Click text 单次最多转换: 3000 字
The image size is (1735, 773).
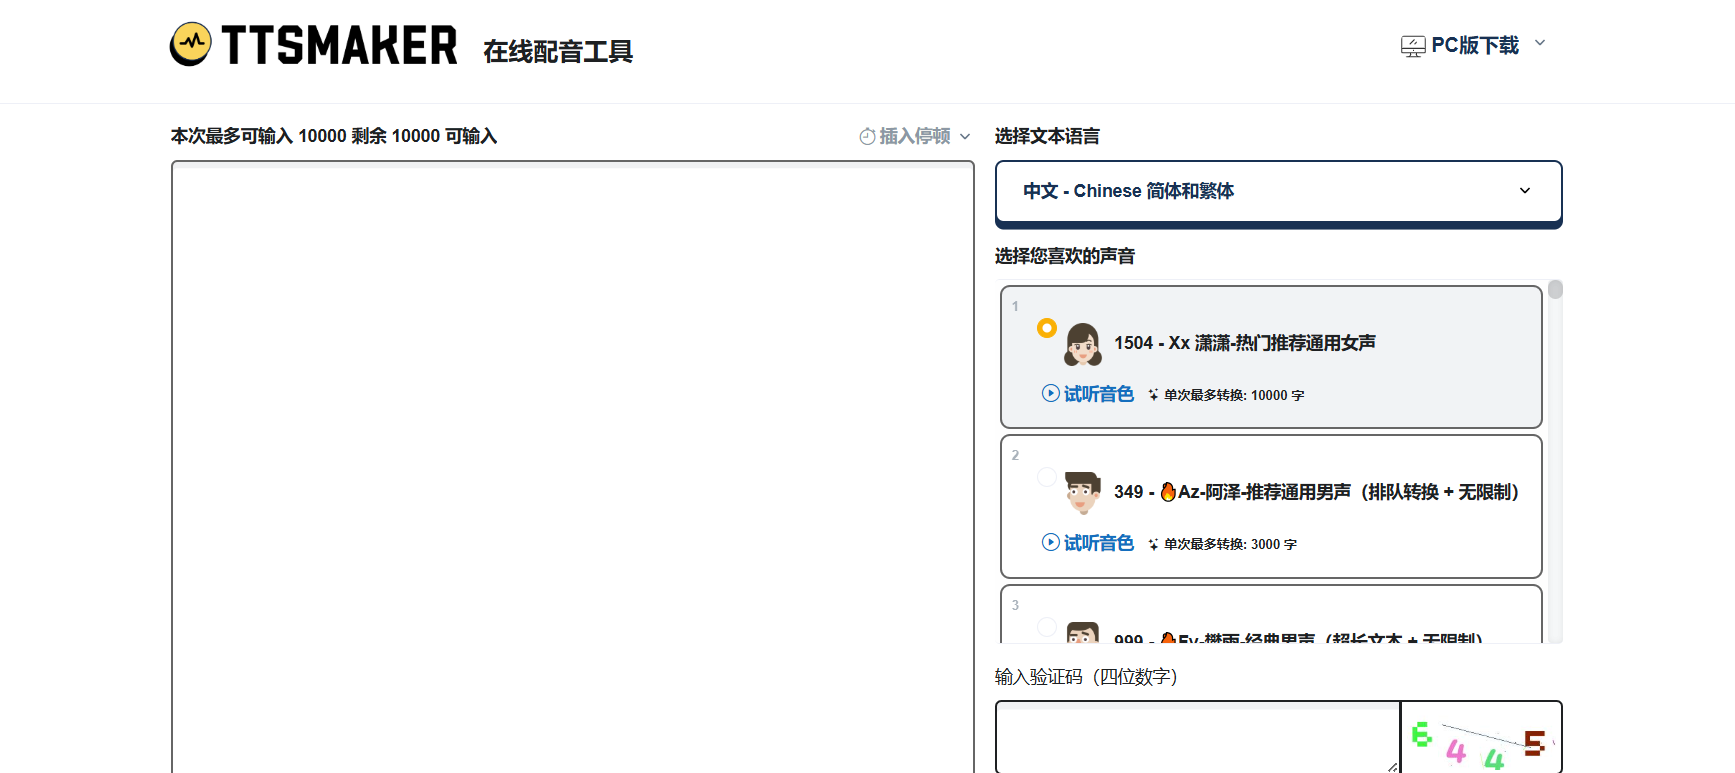point(1230,544)
